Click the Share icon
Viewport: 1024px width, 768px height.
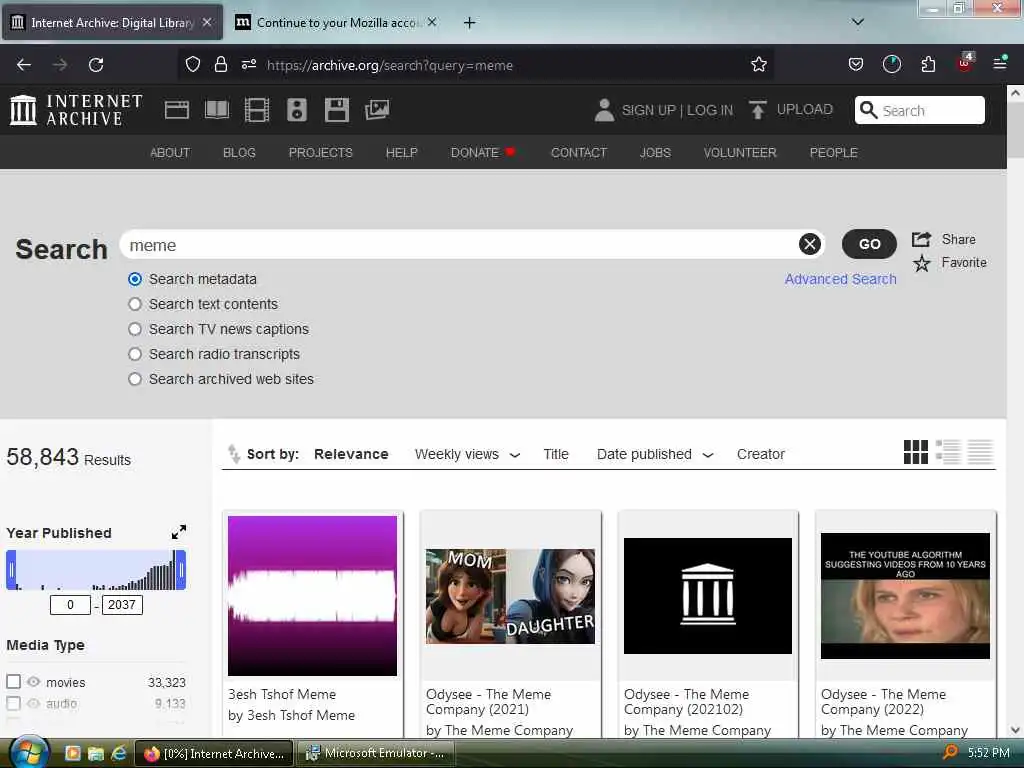point(921,239)
